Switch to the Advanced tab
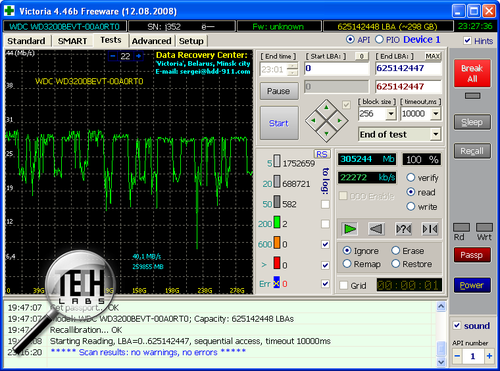The width and height of the screenshot is (500, 371). tap(151, 41)
